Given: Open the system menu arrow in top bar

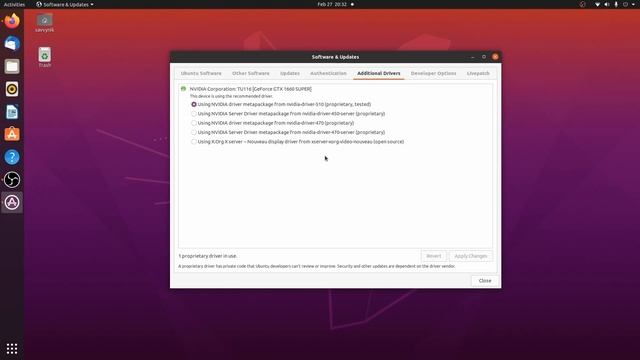Looking at the screenshot, I should tap(634, 4).
